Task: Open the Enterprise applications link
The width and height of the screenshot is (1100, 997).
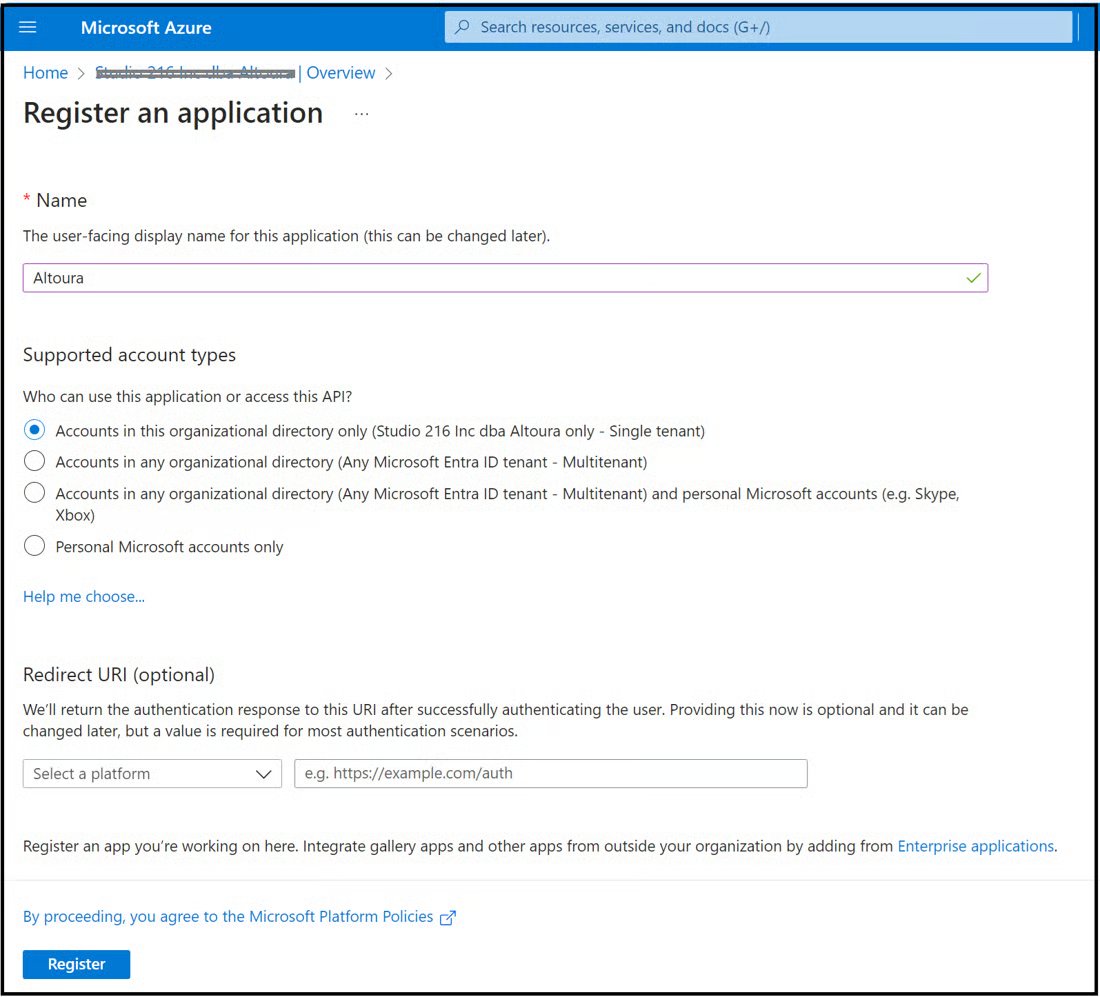Action: [975, 846]
